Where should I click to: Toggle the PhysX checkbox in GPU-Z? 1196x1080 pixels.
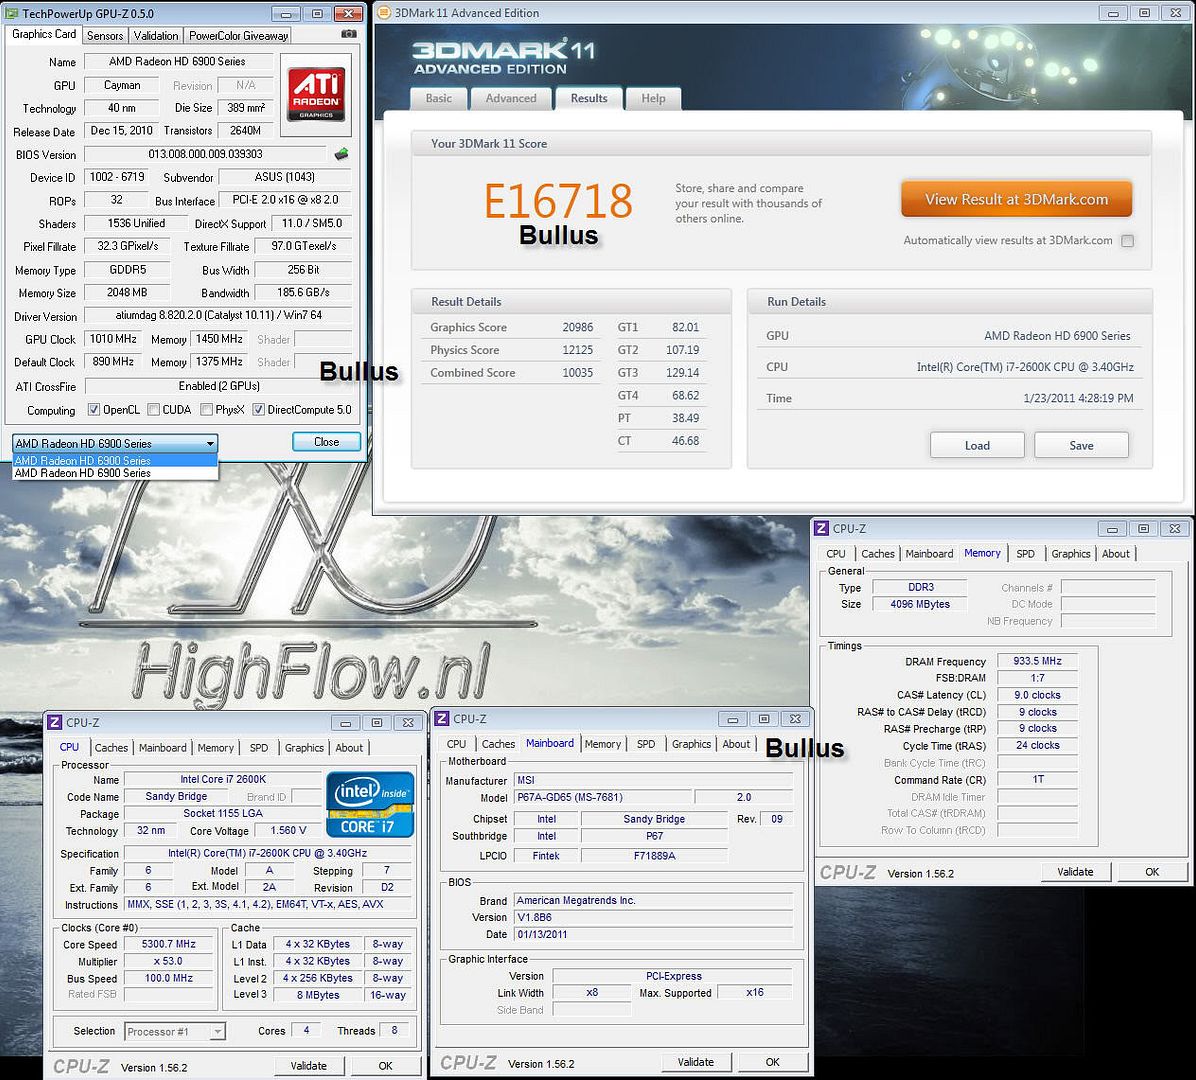tap(206, 410)
